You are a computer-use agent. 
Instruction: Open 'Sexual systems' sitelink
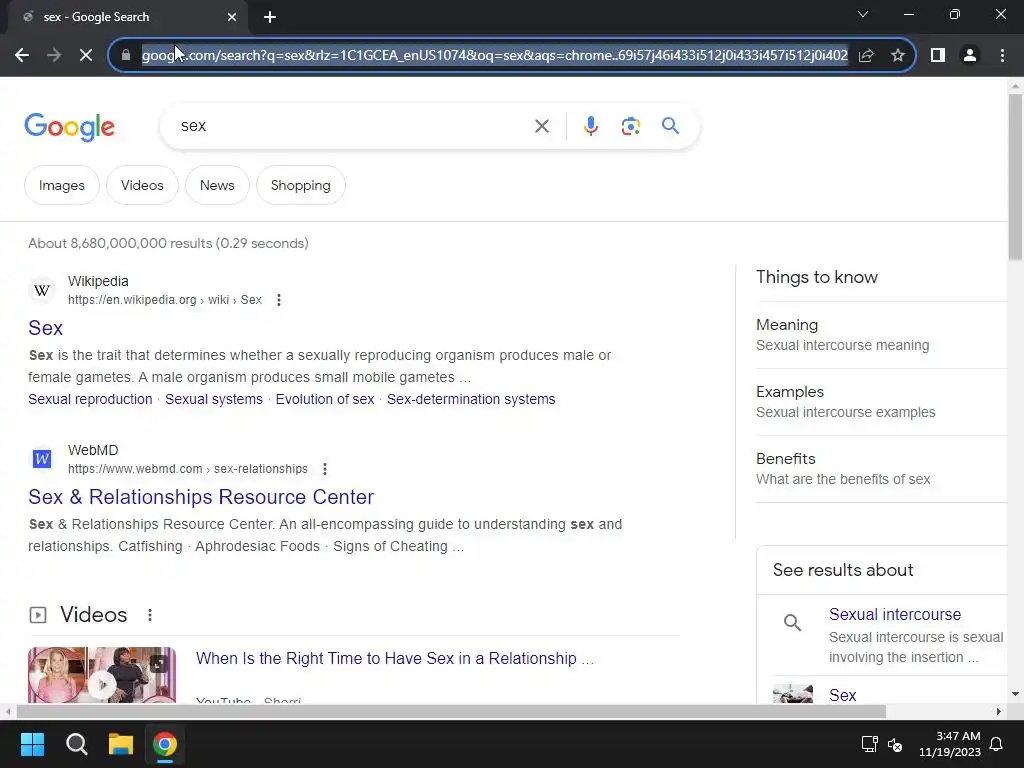point(214,399)
